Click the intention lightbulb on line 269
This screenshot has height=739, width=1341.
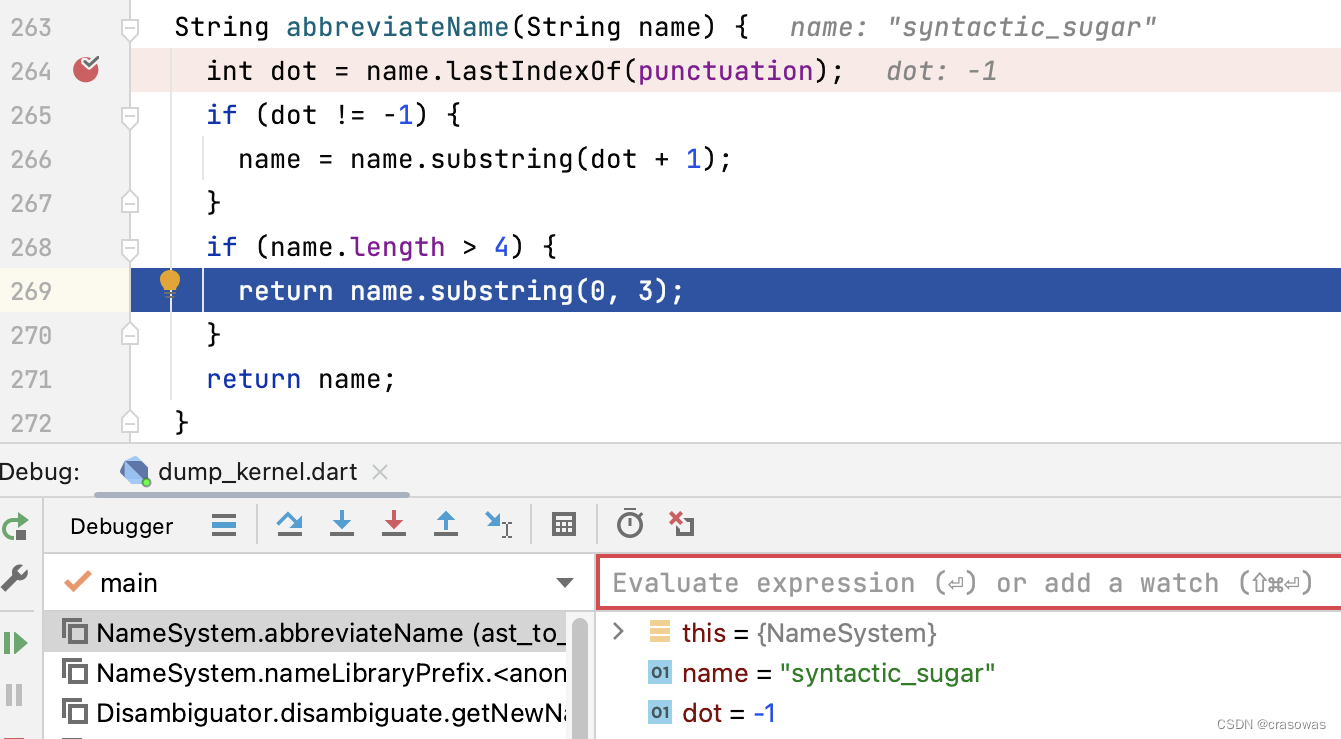click(170, 282)
